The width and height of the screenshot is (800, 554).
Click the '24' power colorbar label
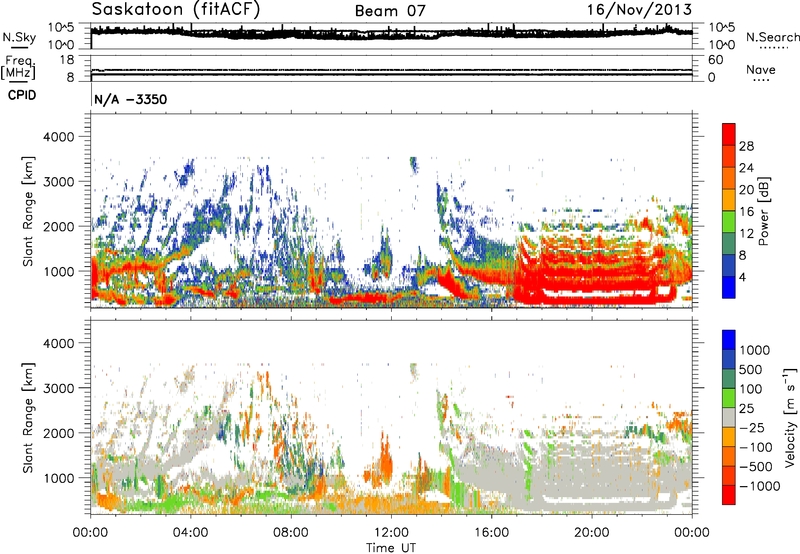pos(746,168)
